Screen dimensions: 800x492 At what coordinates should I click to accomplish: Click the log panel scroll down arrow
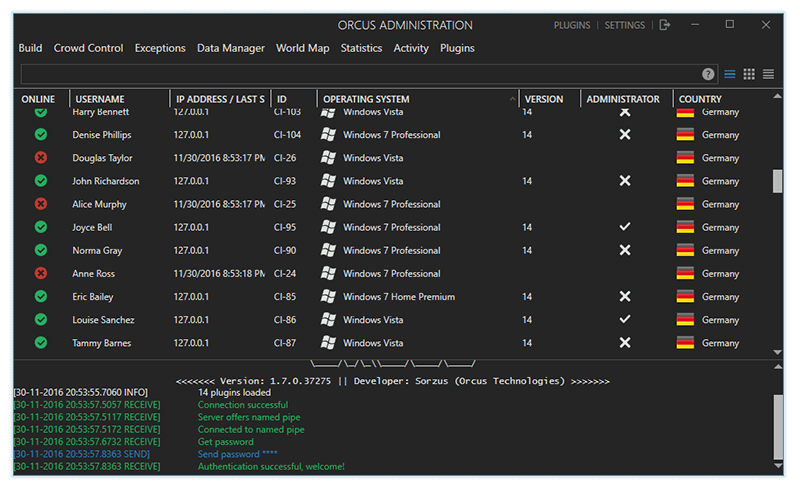click(x=778, y=465)
